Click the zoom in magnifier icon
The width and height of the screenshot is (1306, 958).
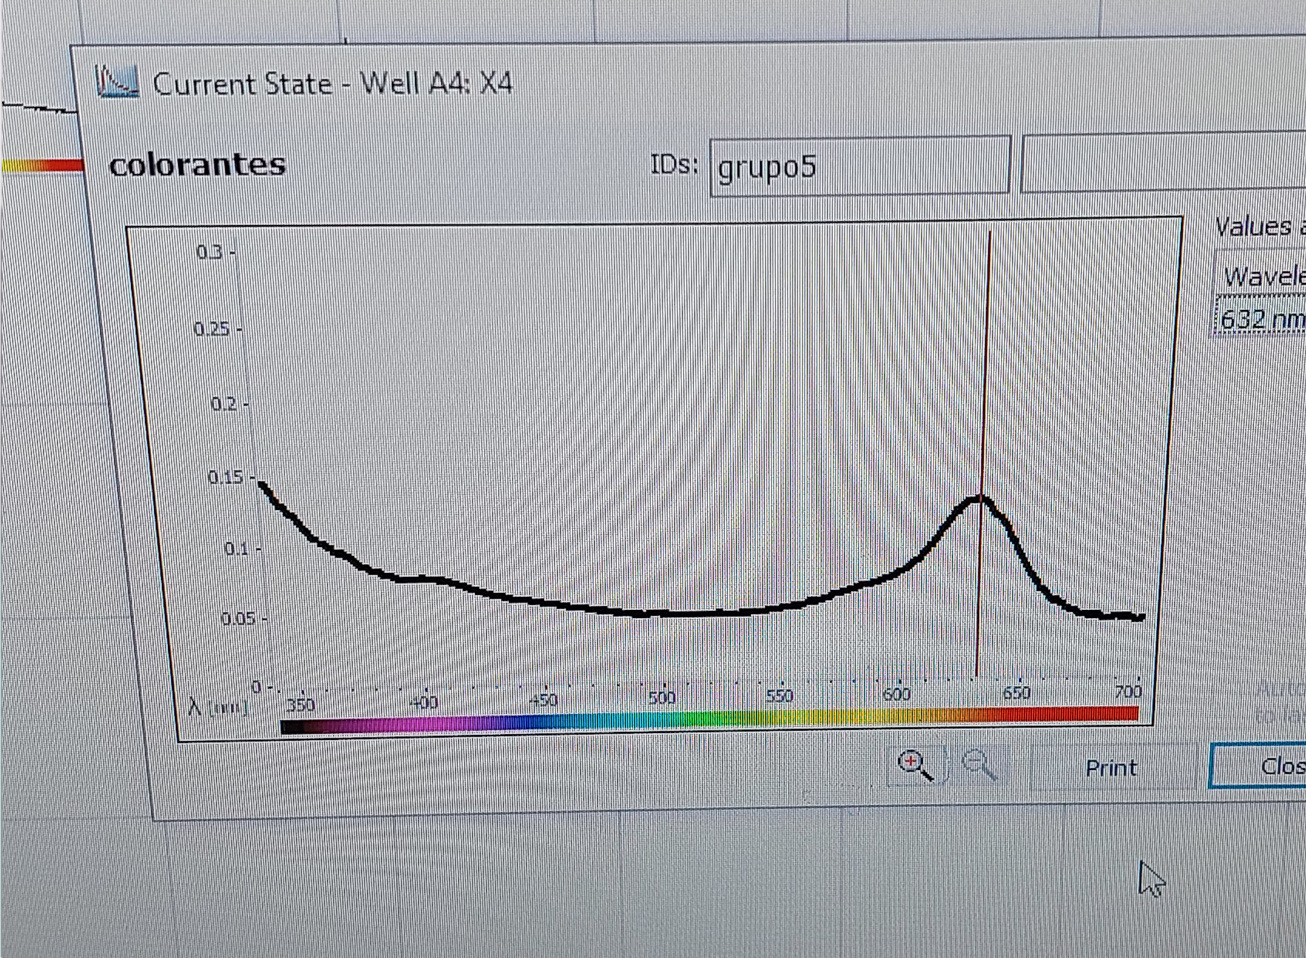coord(914,766)
